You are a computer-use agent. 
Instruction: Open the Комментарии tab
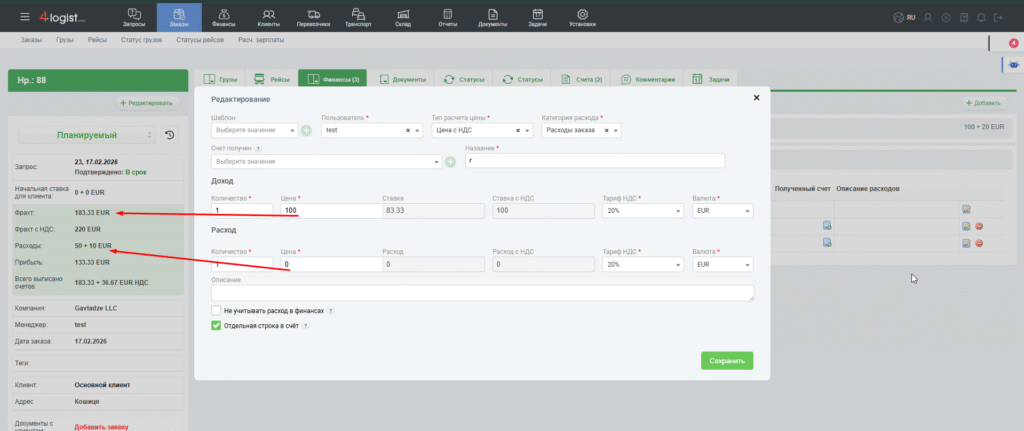point(648,79)
